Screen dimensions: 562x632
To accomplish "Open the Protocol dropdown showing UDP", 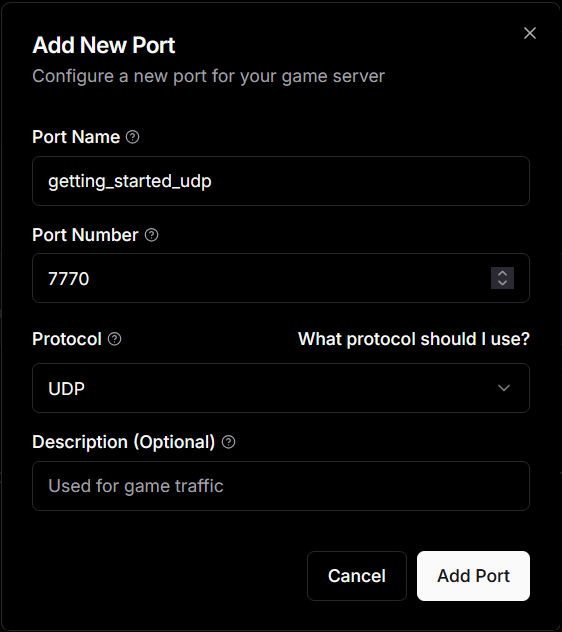I will pos(281,388).
